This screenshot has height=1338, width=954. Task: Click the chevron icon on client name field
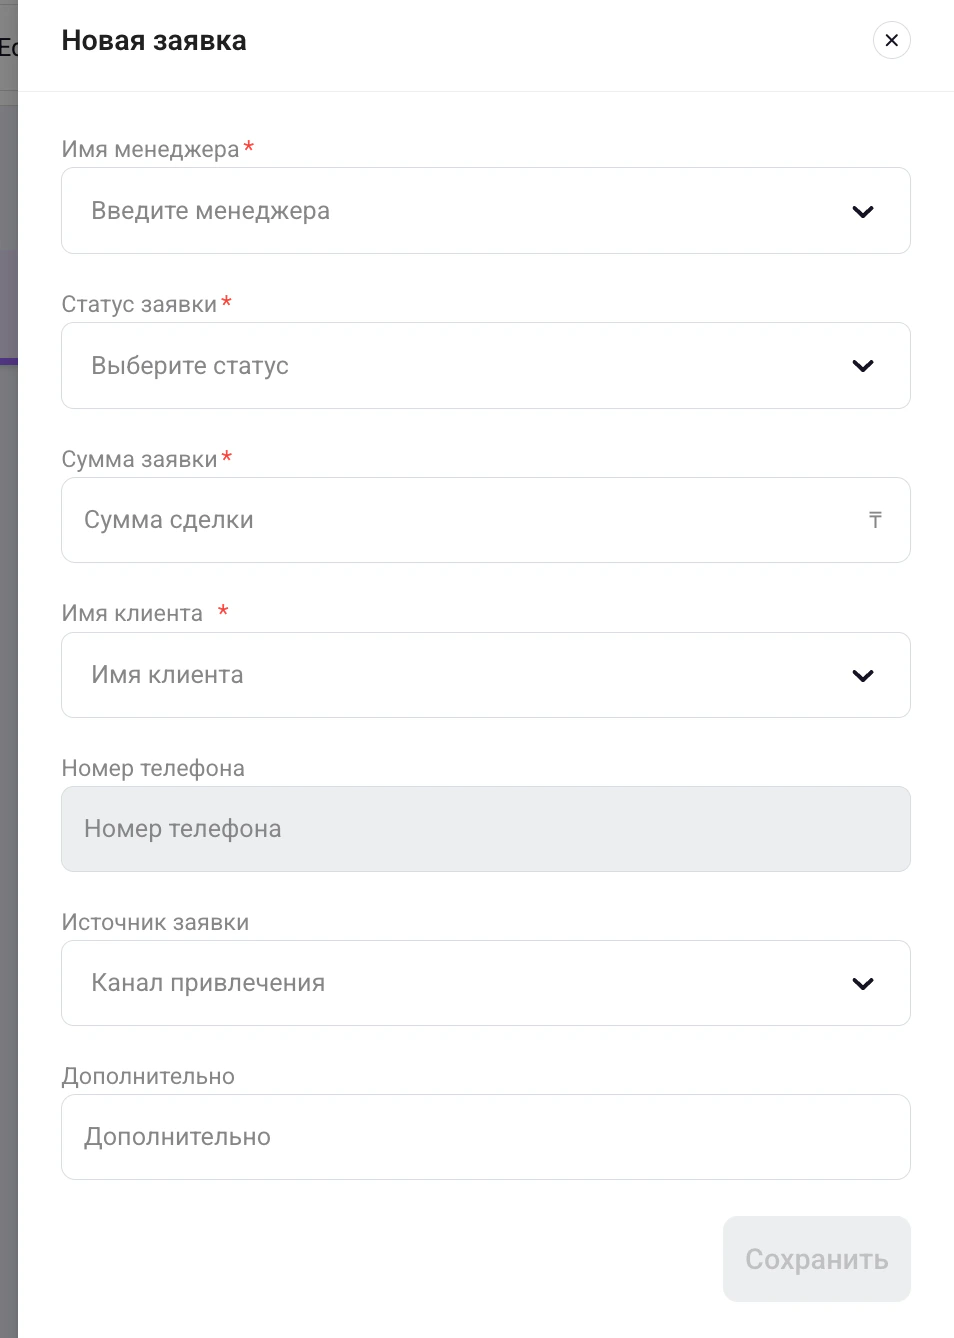tap(862, 675)
